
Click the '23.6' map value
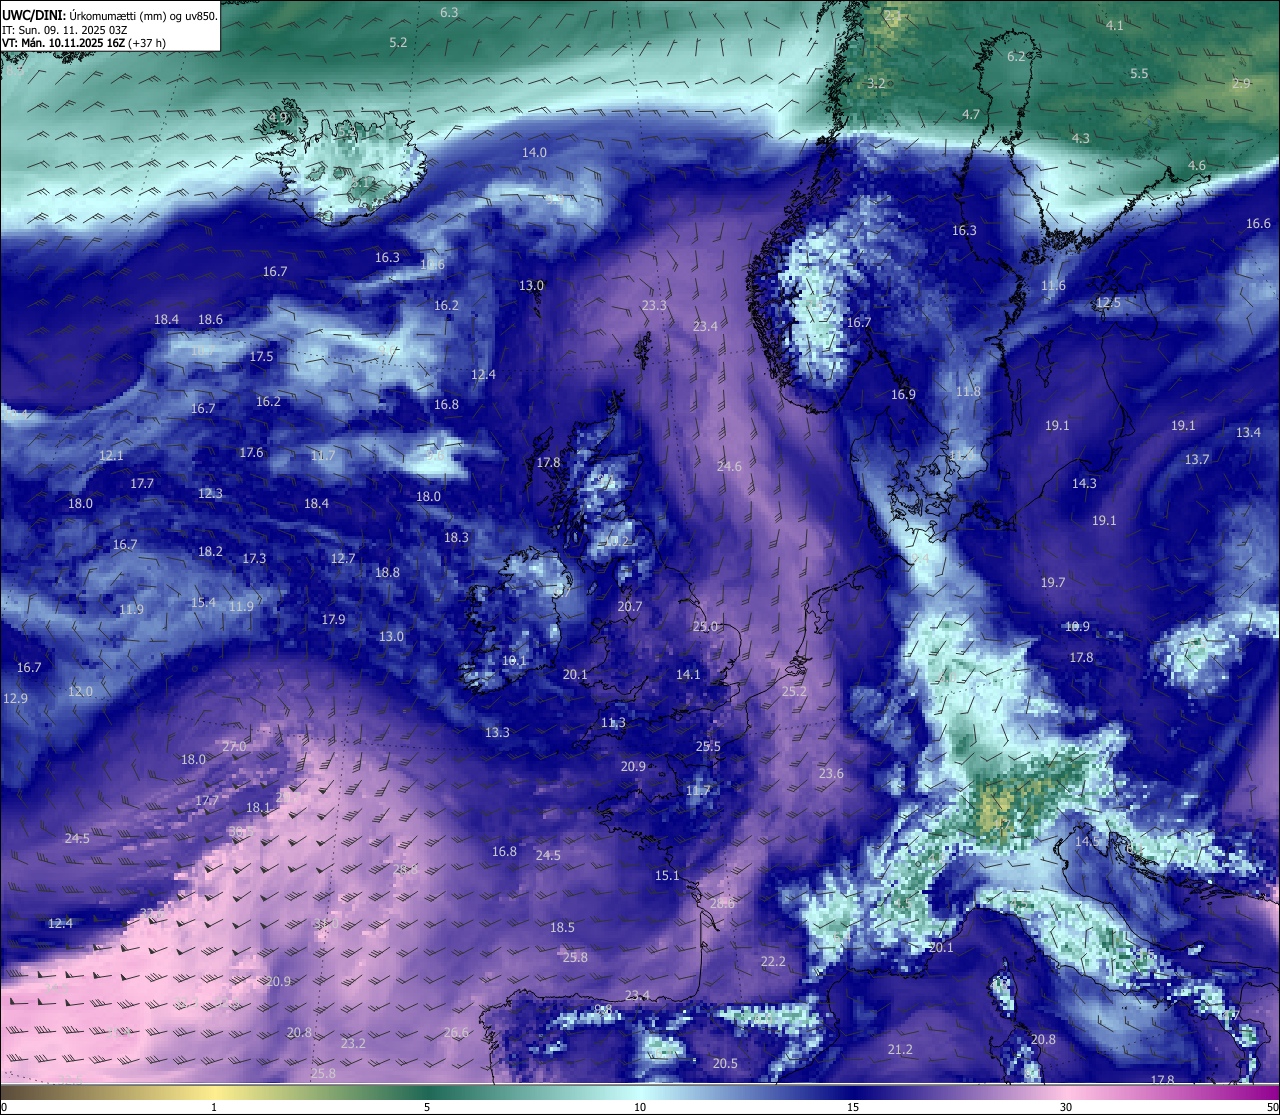tap(831, 773)
